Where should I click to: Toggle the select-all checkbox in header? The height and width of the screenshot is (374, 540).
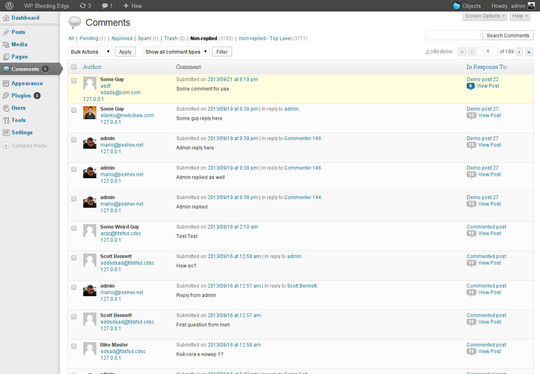click(x=74, y=66)
